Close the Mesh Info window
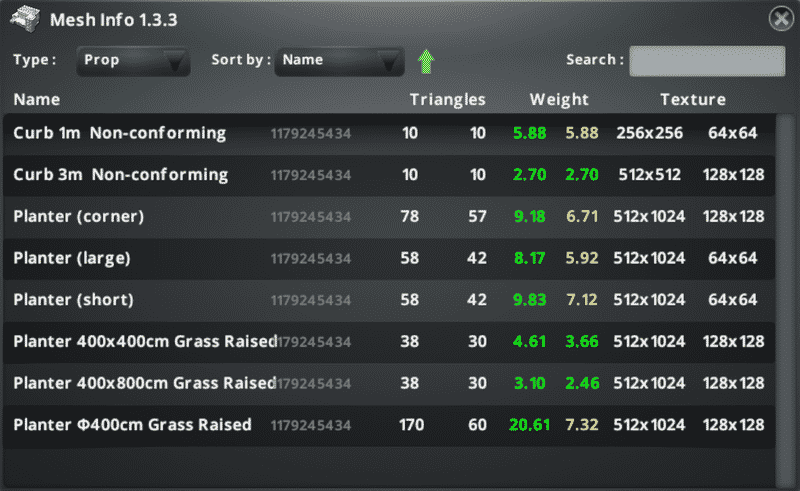 tap(780, 19)
